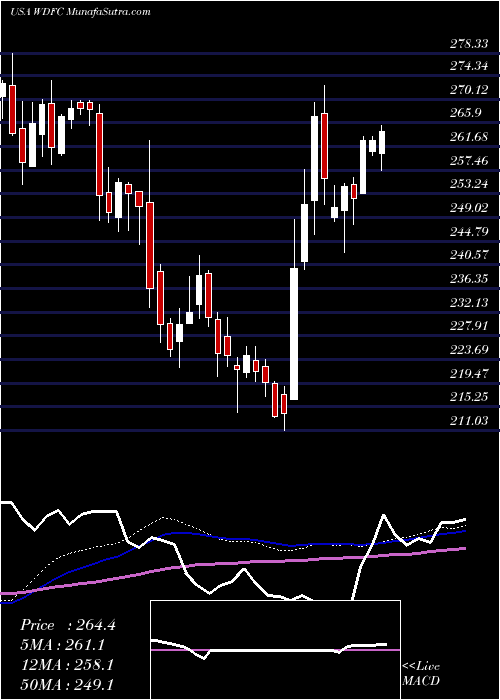
Task: Click the 257.46 price level label
Action: (x=468, y=161)
